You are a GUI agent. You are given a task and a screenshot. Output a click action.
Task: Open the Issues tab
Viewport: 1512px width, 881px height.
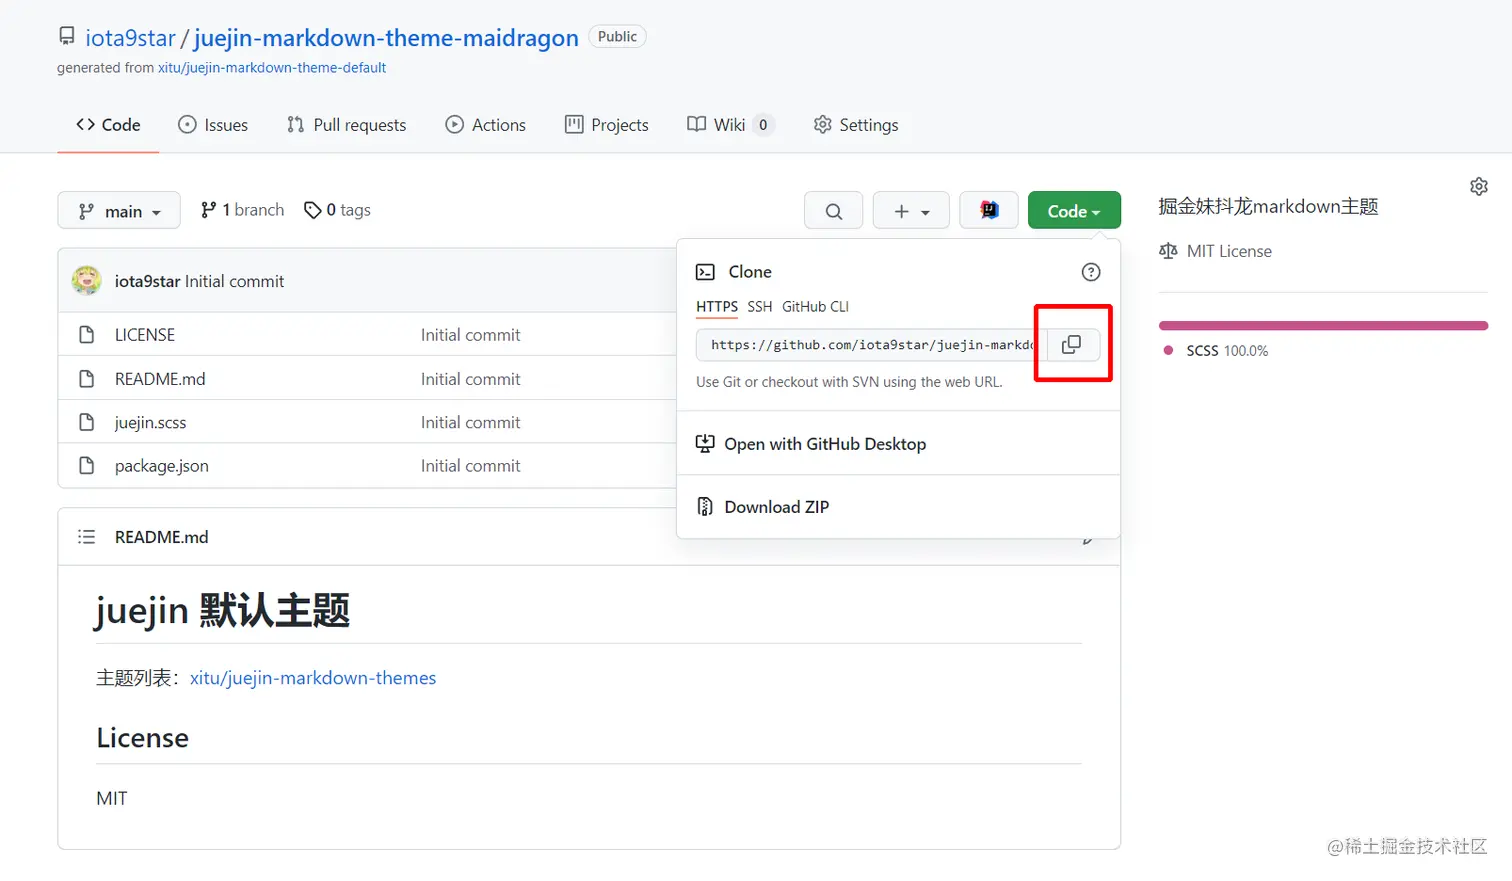click(x=213, y=125)
